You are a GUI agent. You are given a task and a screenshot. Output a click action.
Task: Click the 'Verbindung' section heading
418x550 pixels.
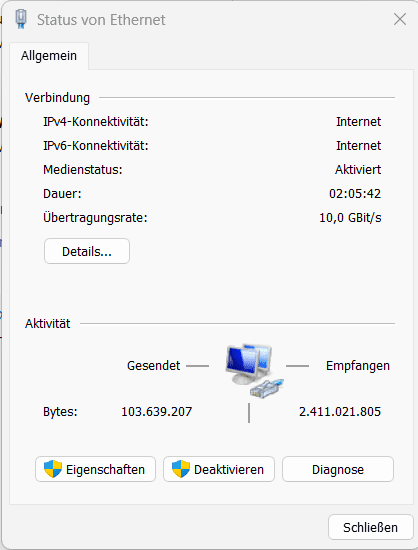click(58, 98)
